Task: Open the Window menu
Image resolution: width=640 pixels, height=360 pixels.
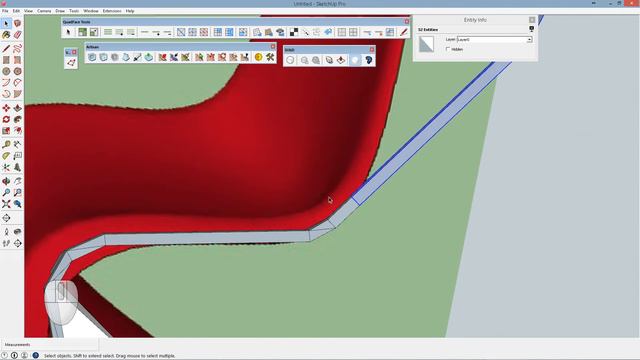Action: click(91, 11)
